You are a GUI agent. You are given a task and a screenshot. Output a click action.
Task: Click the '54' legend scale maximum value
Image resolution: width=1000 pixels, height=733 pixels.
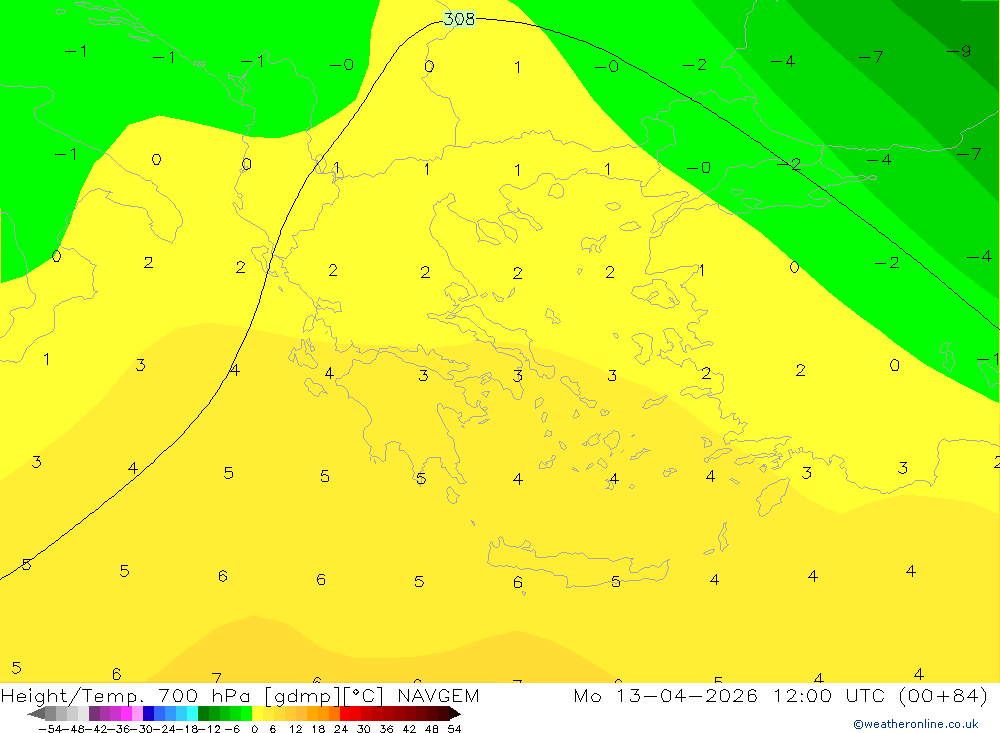454,729
